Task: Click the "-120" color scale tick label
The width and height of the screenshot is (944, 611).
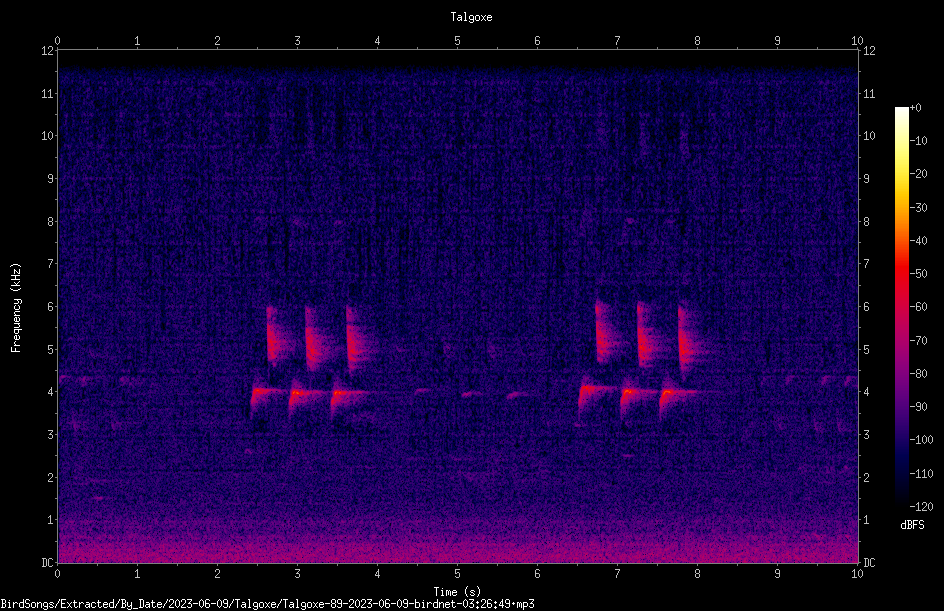Action: 921,507
